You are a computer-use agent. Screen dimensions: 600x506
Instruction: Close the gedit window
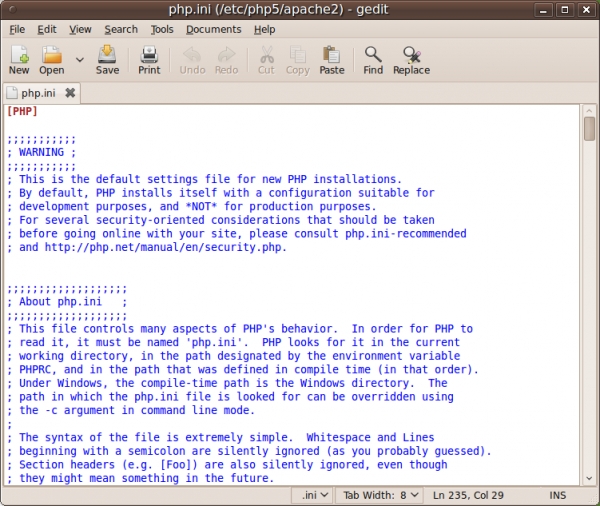click(586, 10)
